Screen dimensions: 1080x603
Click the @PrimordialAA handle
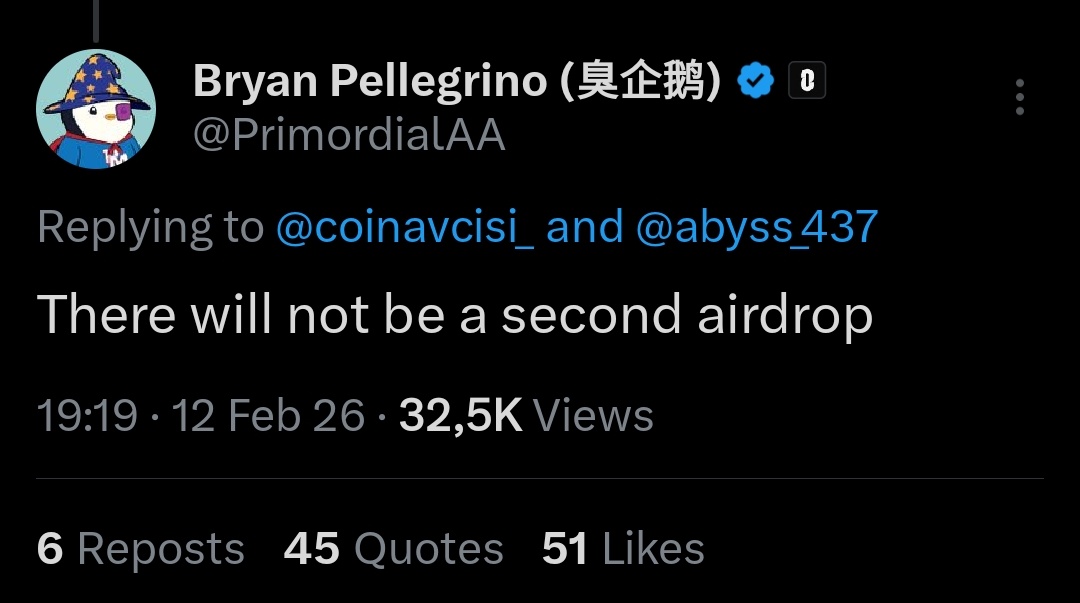tap(348, 135)
